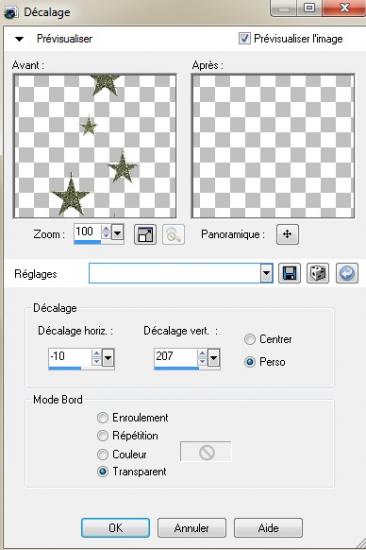Click the greyed-out magnifier zoom icon
The image size is (366, 550).
pos(173,234)
